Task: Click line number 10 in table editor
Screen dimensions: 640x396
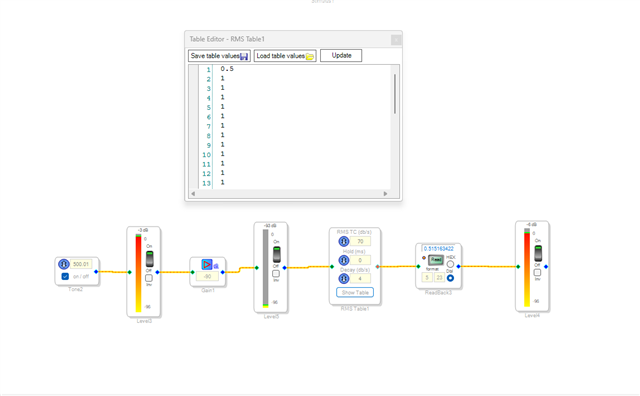Action: (x=207, y=155)
